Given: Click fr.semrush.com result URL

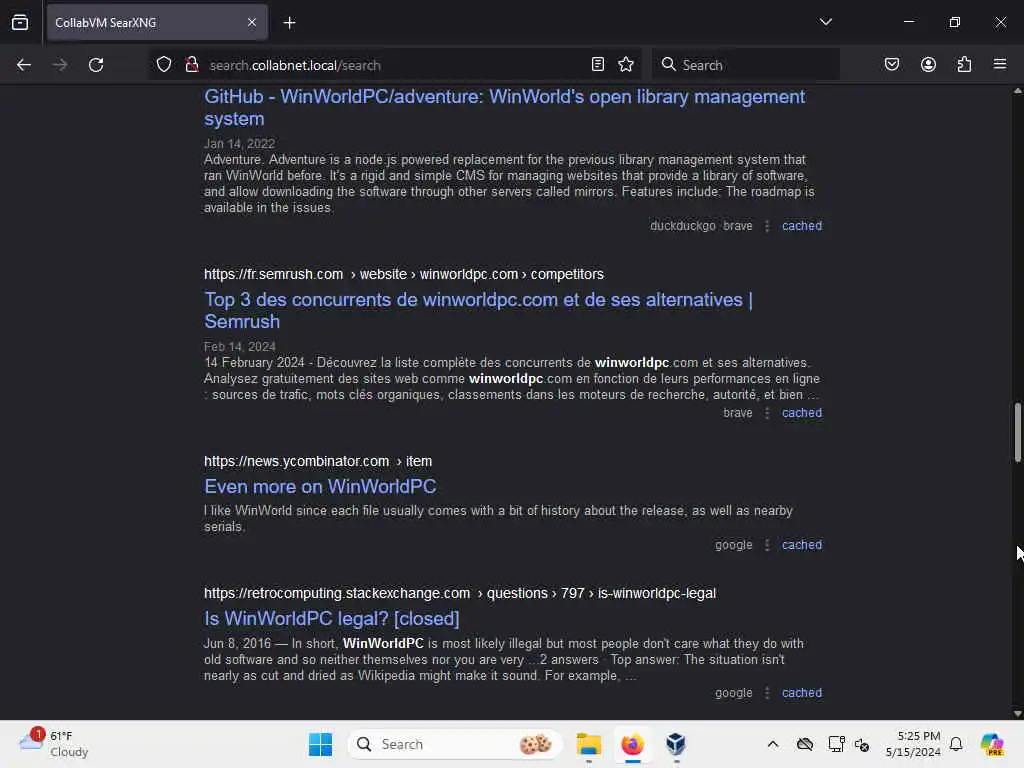Looking at the screenshot, I should pyautogui.click(x=404, y=274).
